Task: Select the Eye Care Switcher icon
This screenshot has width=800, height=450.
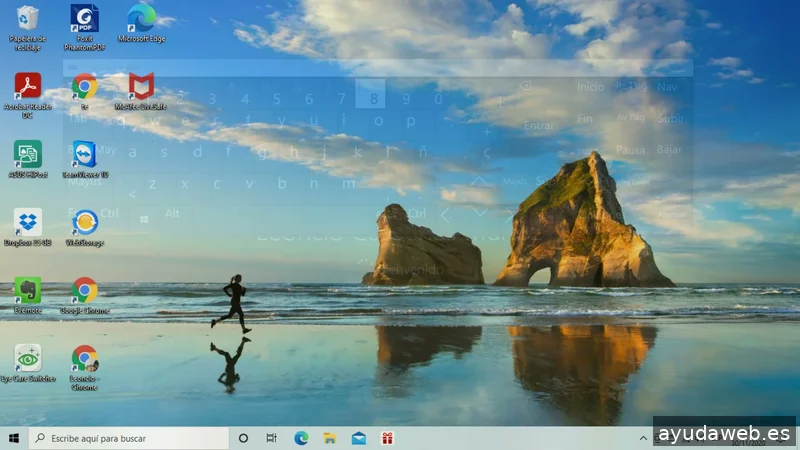Action: coord(28,363)
